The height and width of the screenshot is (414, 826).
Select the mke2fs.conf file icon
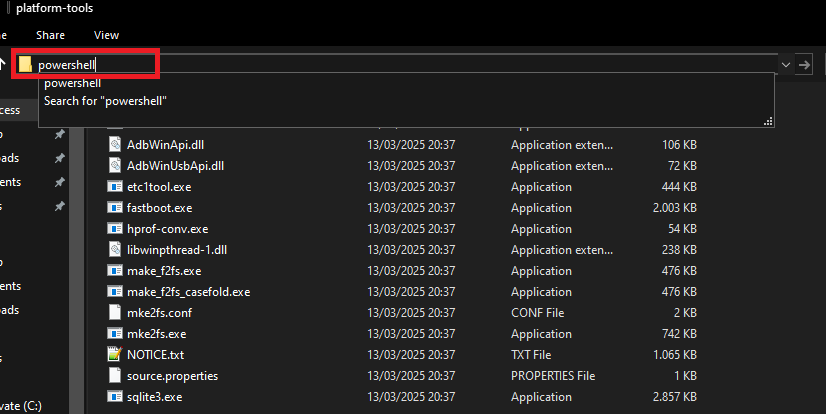[x=114, y=313]
